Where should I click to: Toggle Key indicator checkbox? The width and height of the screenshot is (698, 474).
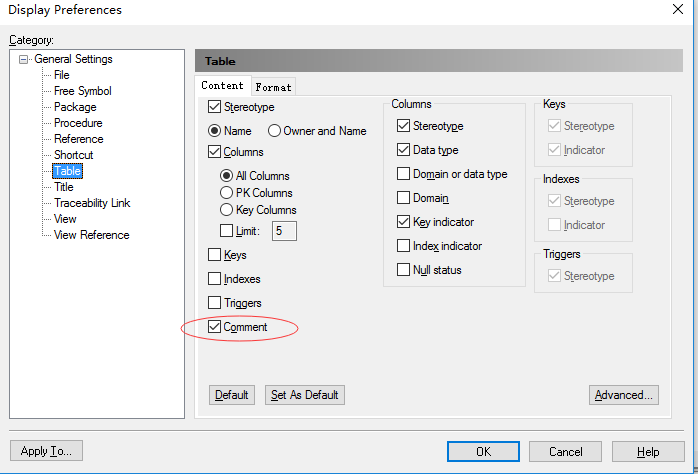[x=403, y=222]
